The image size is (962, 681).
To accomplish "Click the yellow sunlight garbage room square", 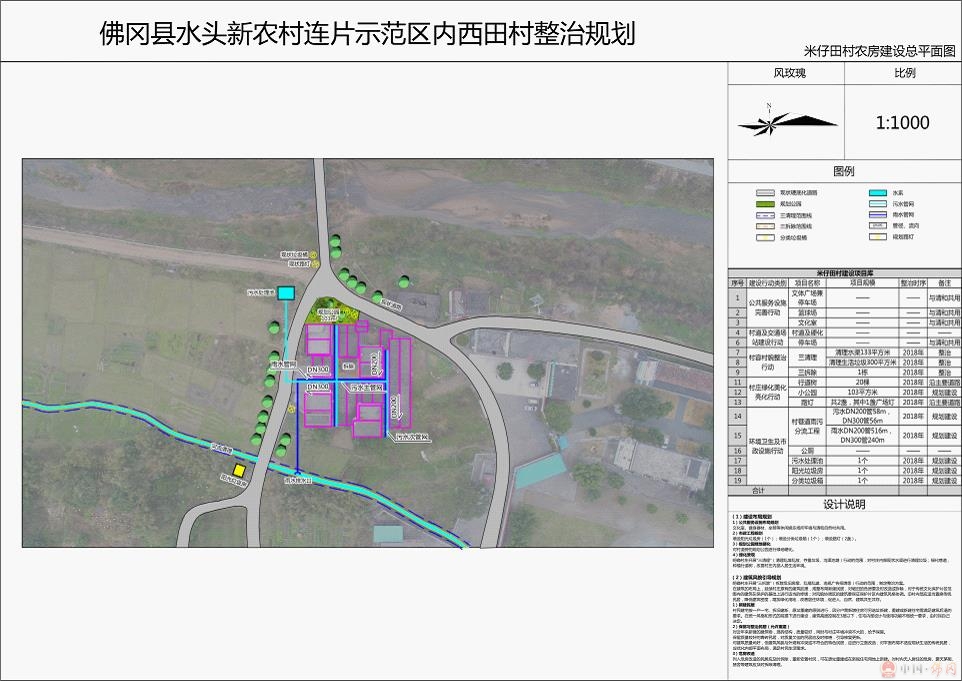I will (239, 470).
